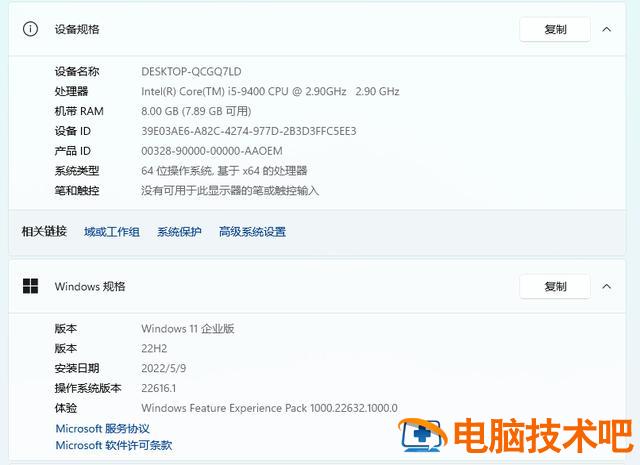Click the info icon beside 设备规格

tap(30, 29)
